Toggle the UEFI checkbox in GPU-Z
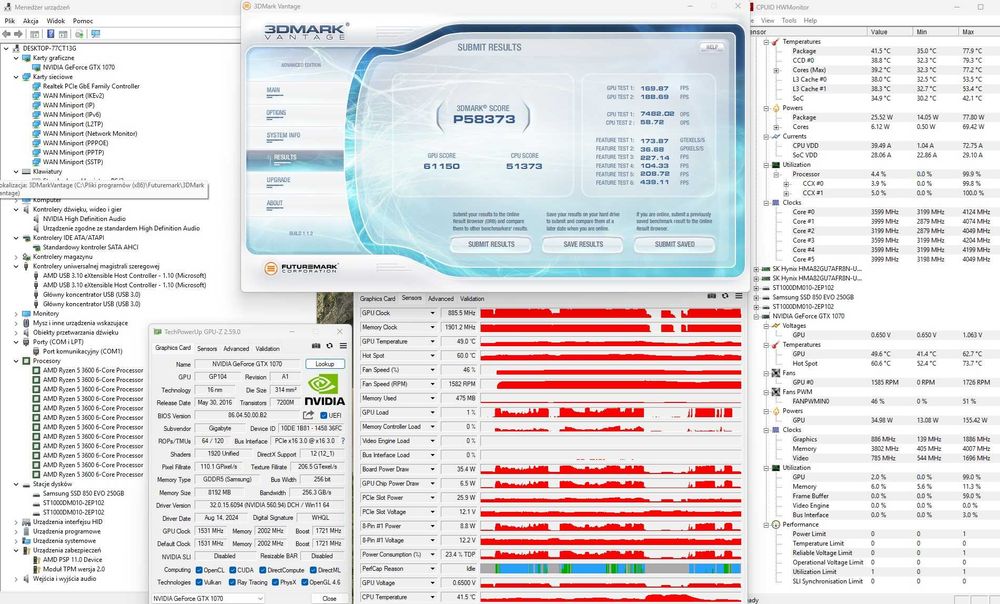1000x604 pixels. coord(324,415)
